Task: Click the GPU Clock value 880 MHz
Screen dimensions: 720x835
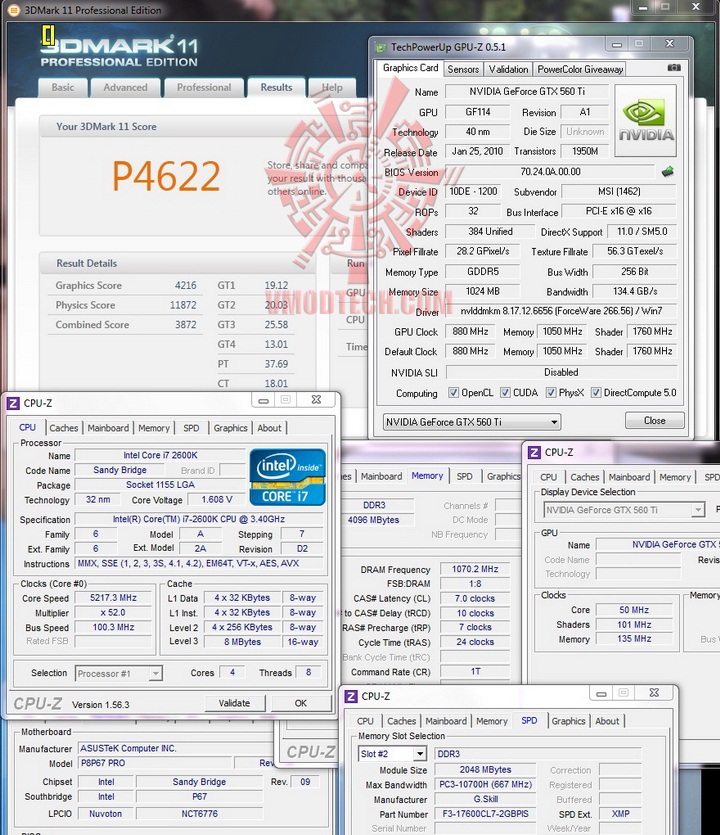Action: click(x=470, y=331)
